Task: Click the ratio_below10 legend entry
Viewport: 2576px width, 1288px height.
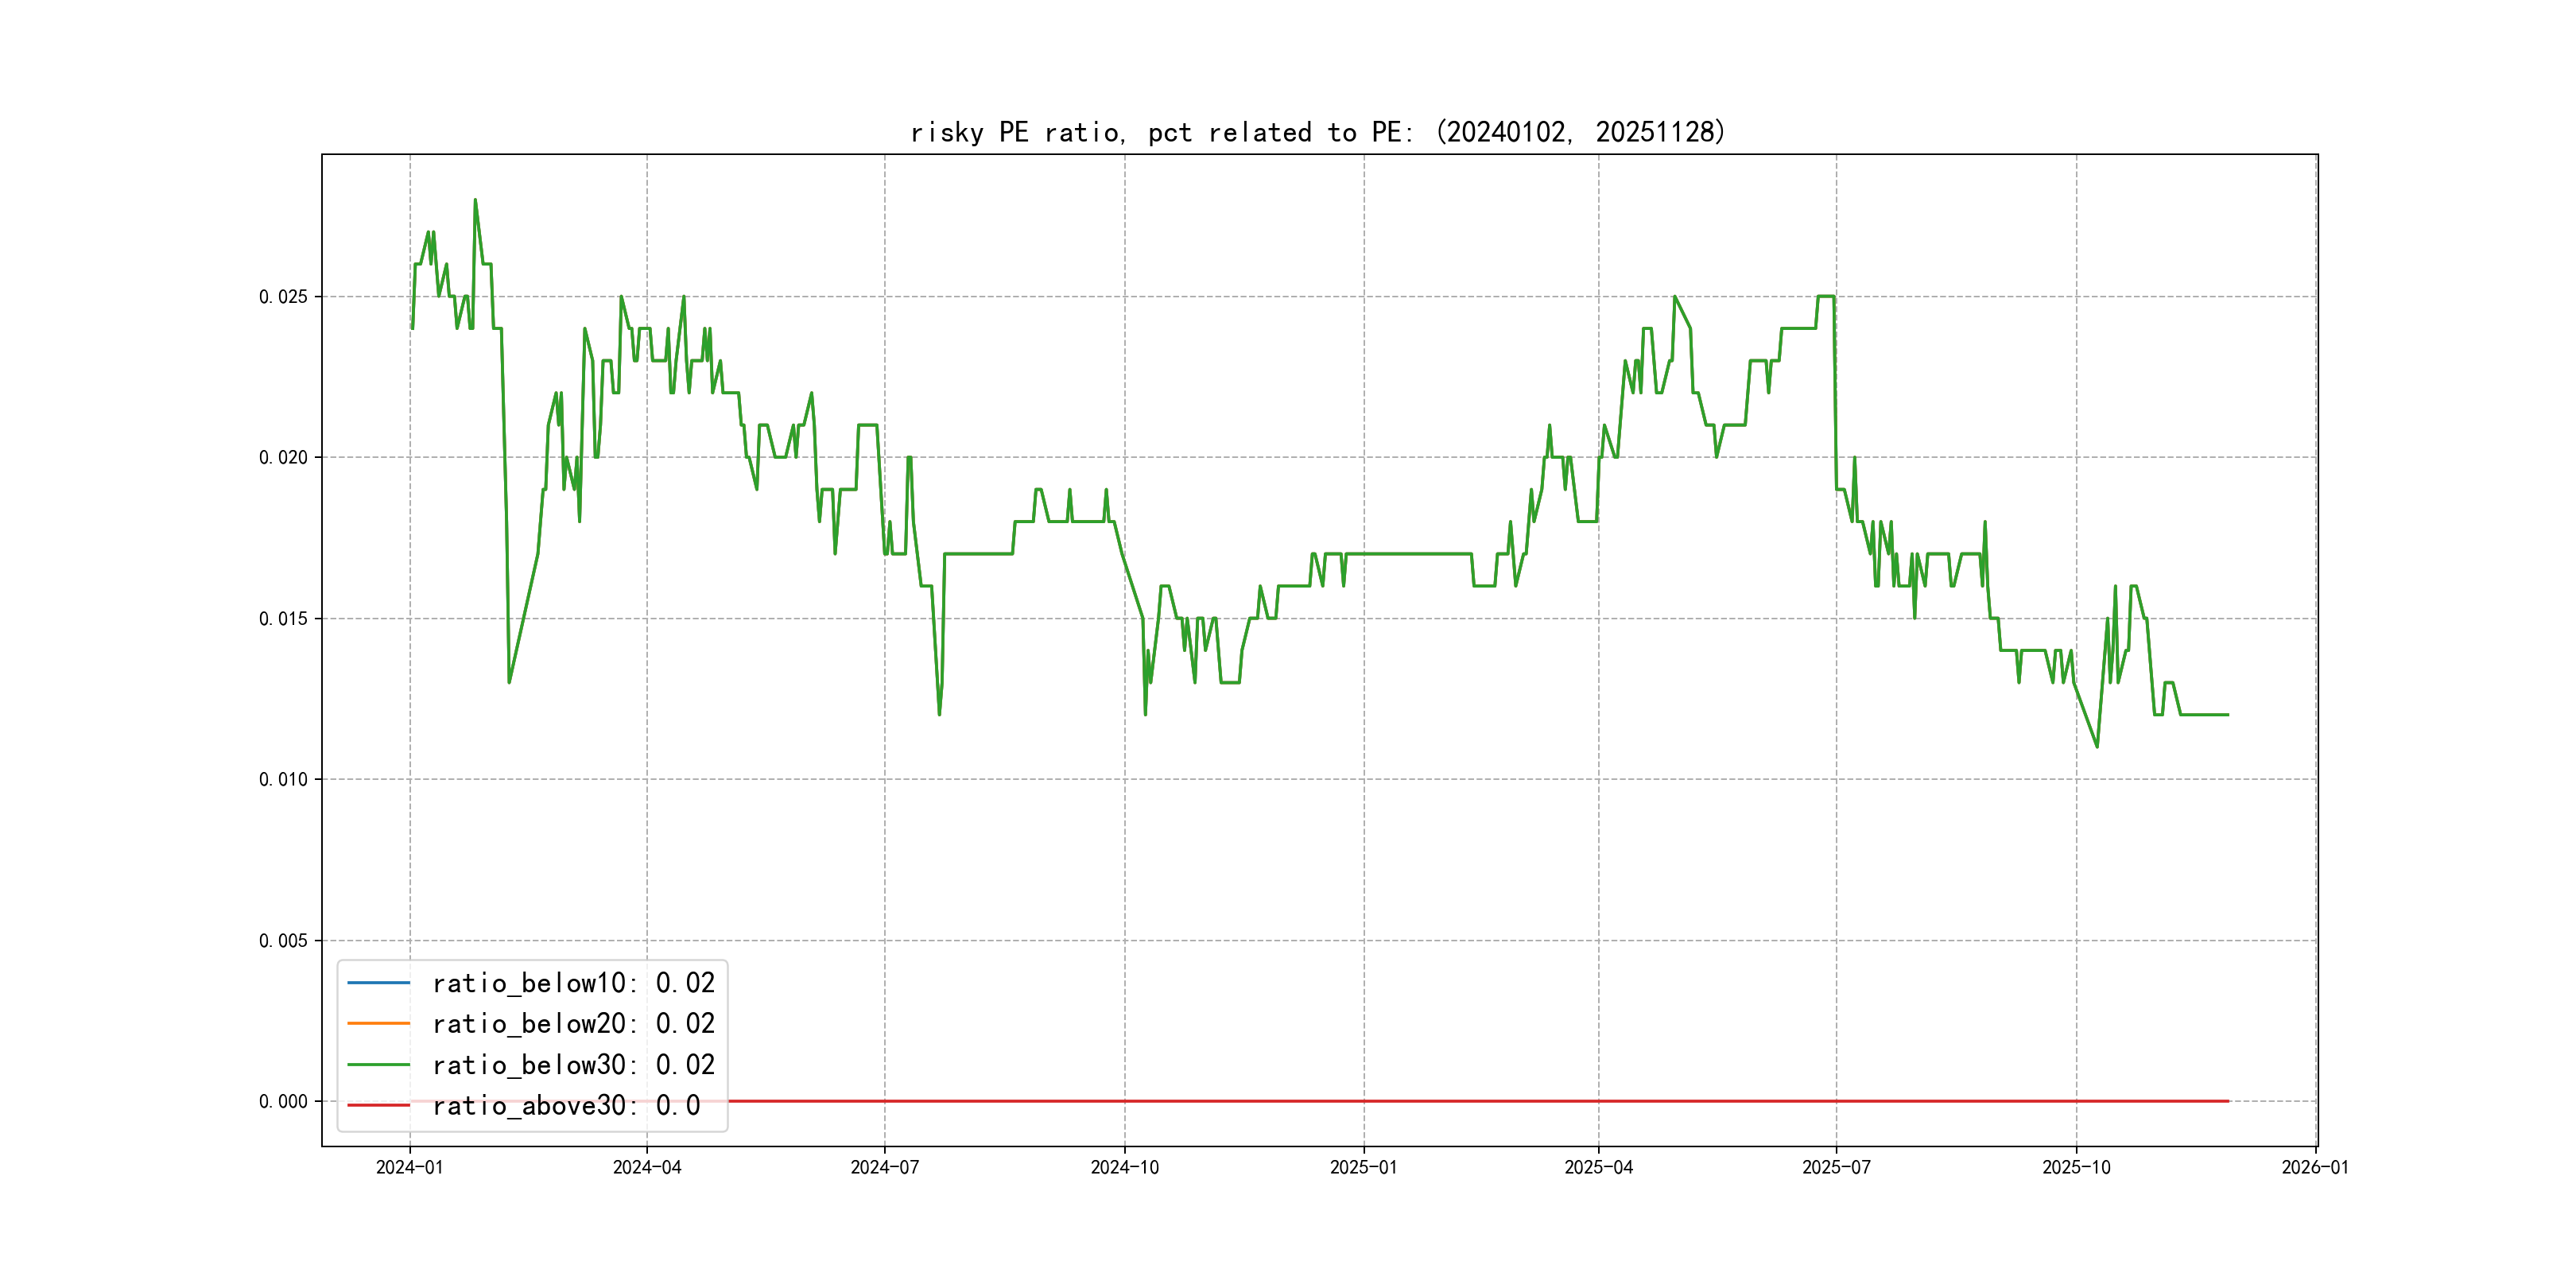Action: pos(573,983)
